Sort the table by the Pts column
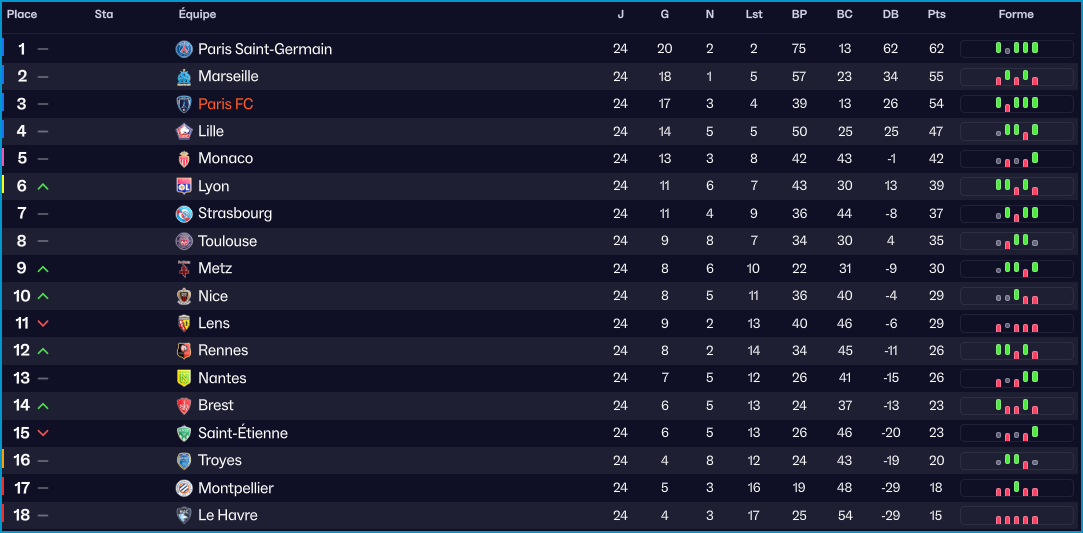This screenshot has height=533, width=1083. pos(936,15)
